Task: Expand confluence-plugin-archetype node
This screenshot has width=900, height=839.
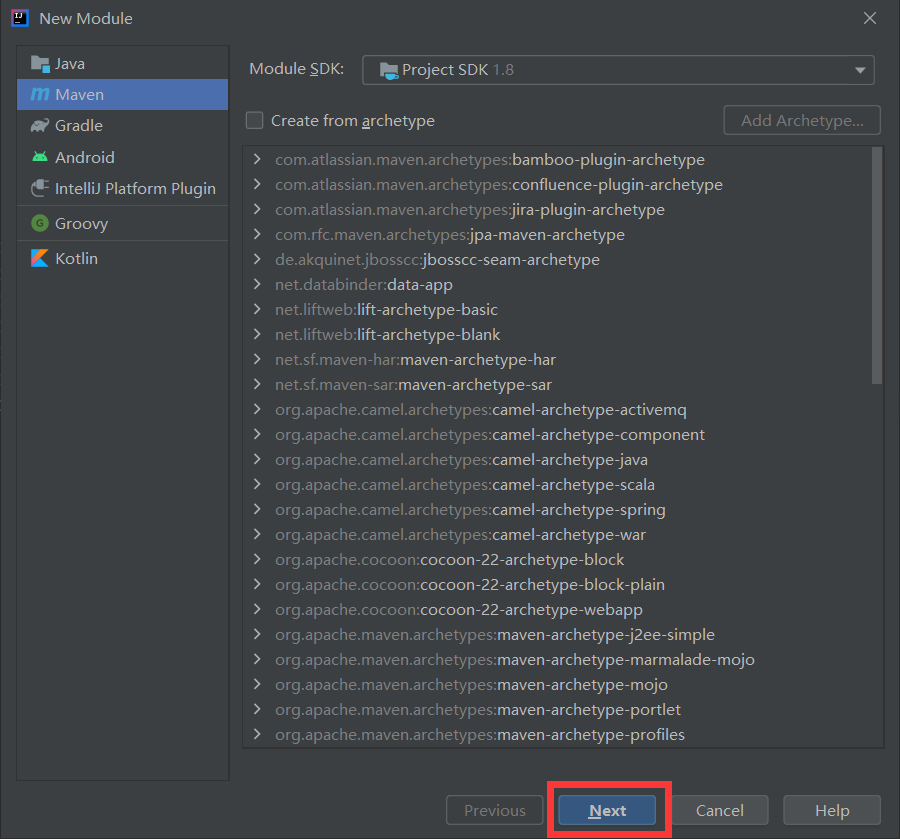Action: coord(257,184)
